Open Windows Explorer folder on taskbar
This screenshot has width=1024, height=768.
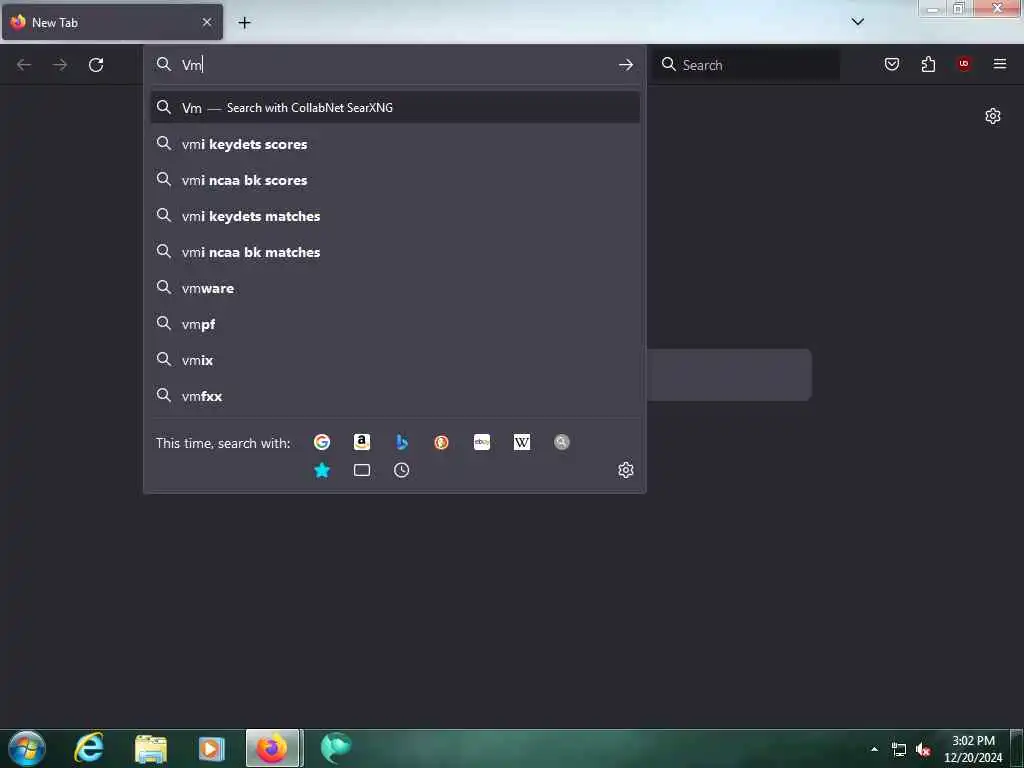(x=151, y=748)
